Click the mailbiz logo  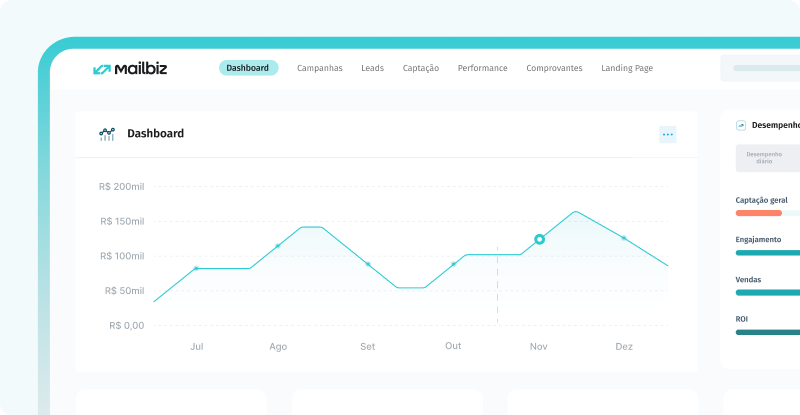tap(130, 68)
